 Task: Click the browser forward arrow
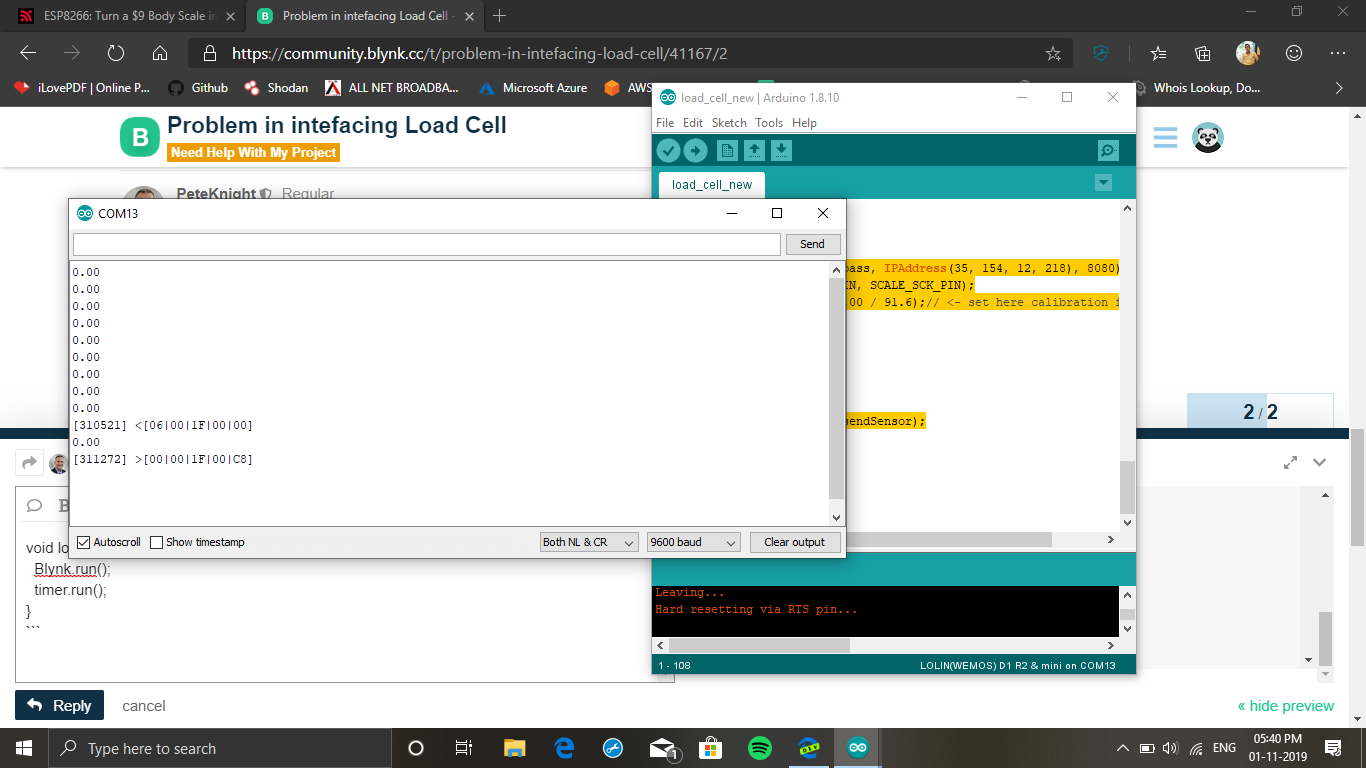pyautogui.click(x=72, y=53)
